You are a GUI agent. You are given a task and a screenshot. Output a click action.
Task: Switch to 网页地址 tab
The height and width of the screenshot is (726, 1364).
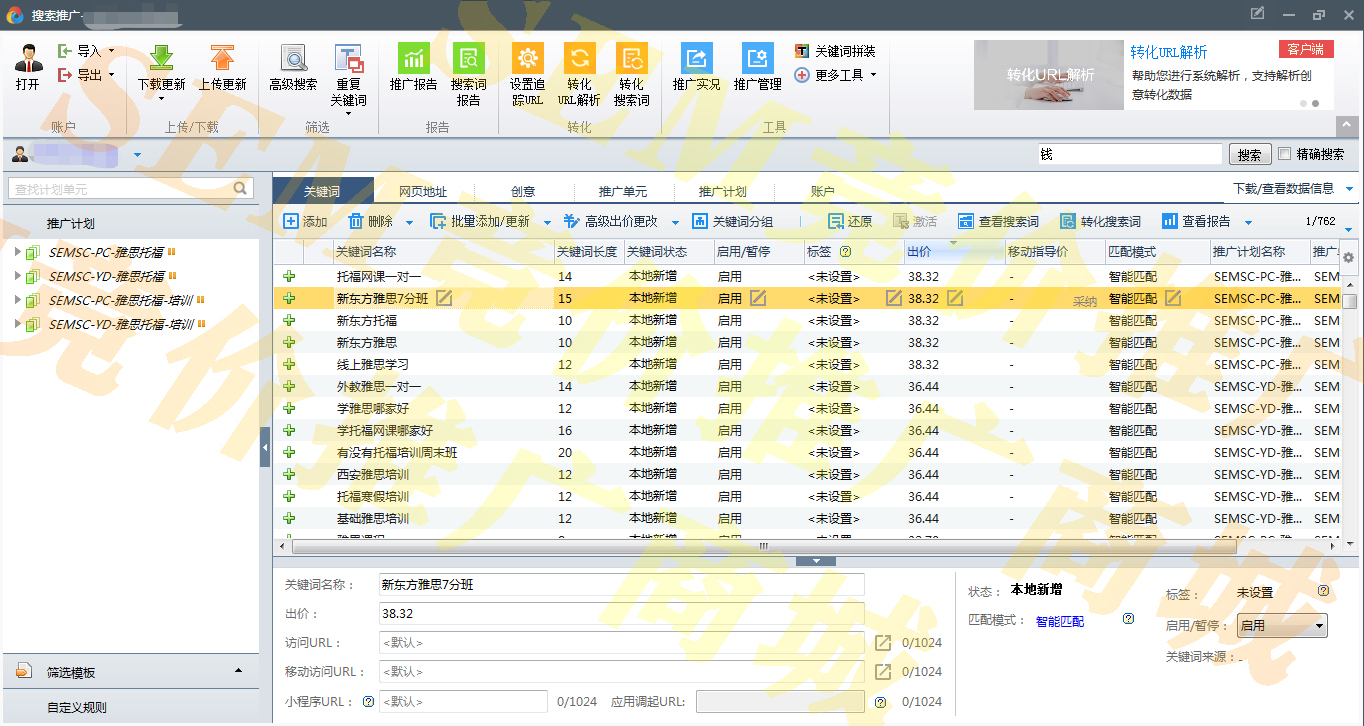(x=423, y=191)
